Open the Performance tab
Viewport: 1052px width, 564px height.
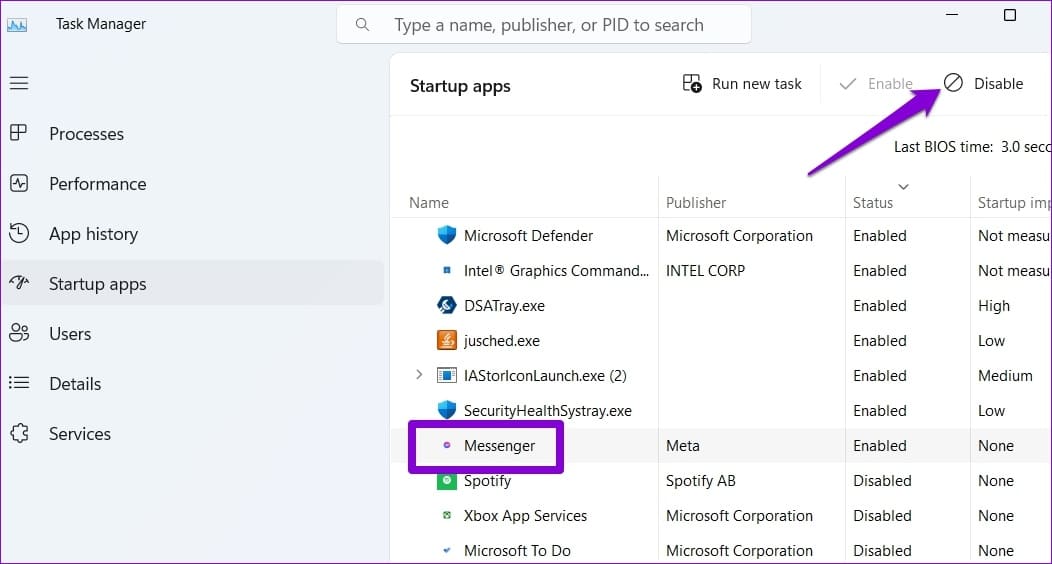(193, 184)
